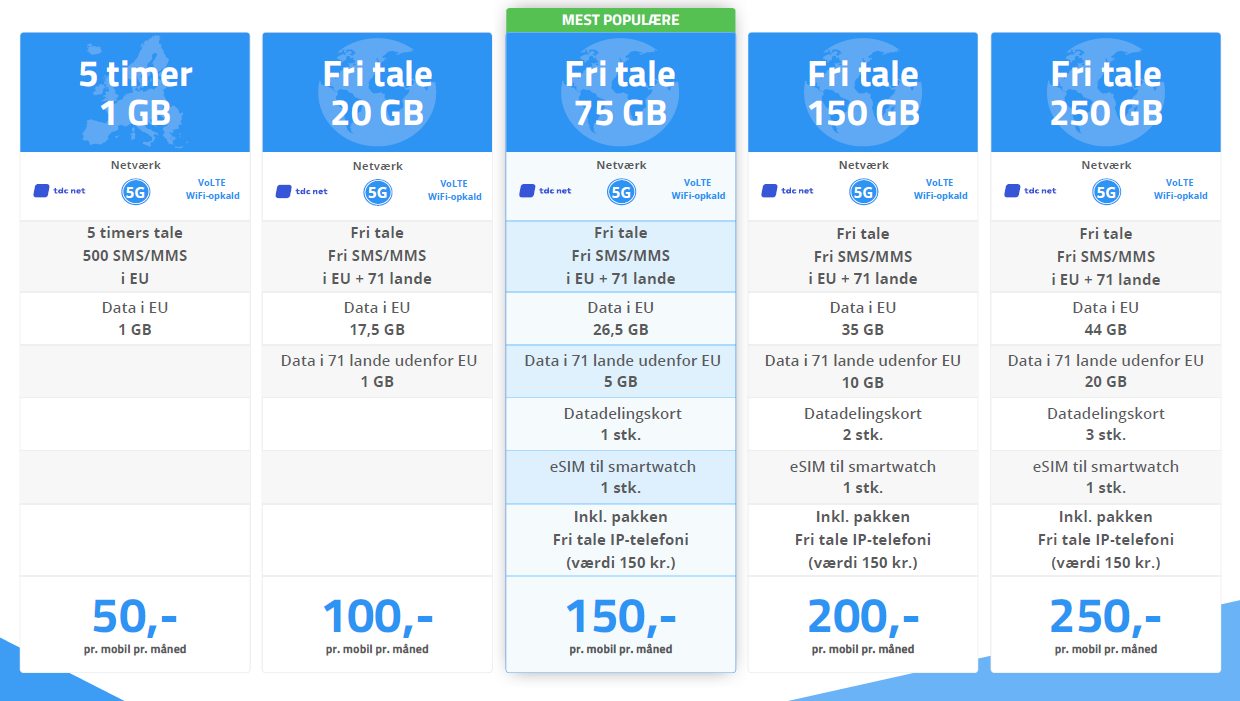Choose the Fri tale 150 GB plan header
Viewport: 1240px width, 701px height.
[863, 92]
